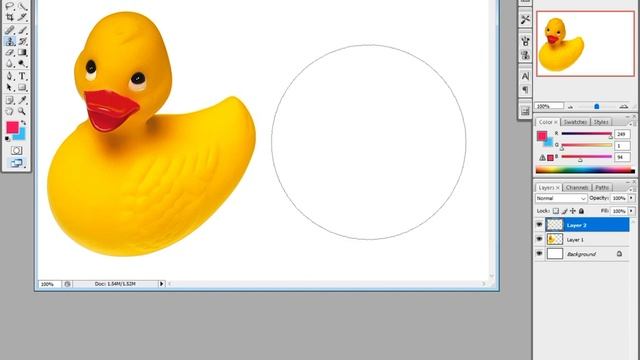This screenshot has width=640, height=360.
Task: Open the Paragraph panel icon
Action: click(x=525, y=89)
